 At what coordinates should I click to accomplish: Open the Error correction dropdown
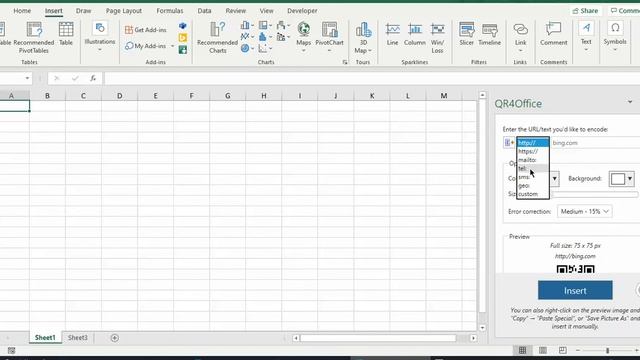pos(584,211)
